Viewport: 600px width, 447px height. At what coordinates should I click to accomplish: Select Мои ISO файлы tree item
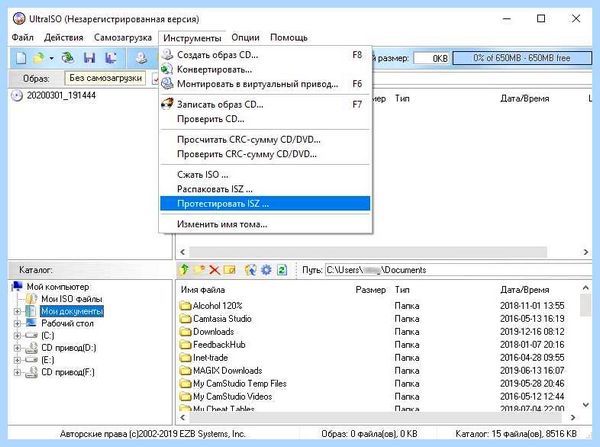[x=72, y=299]
